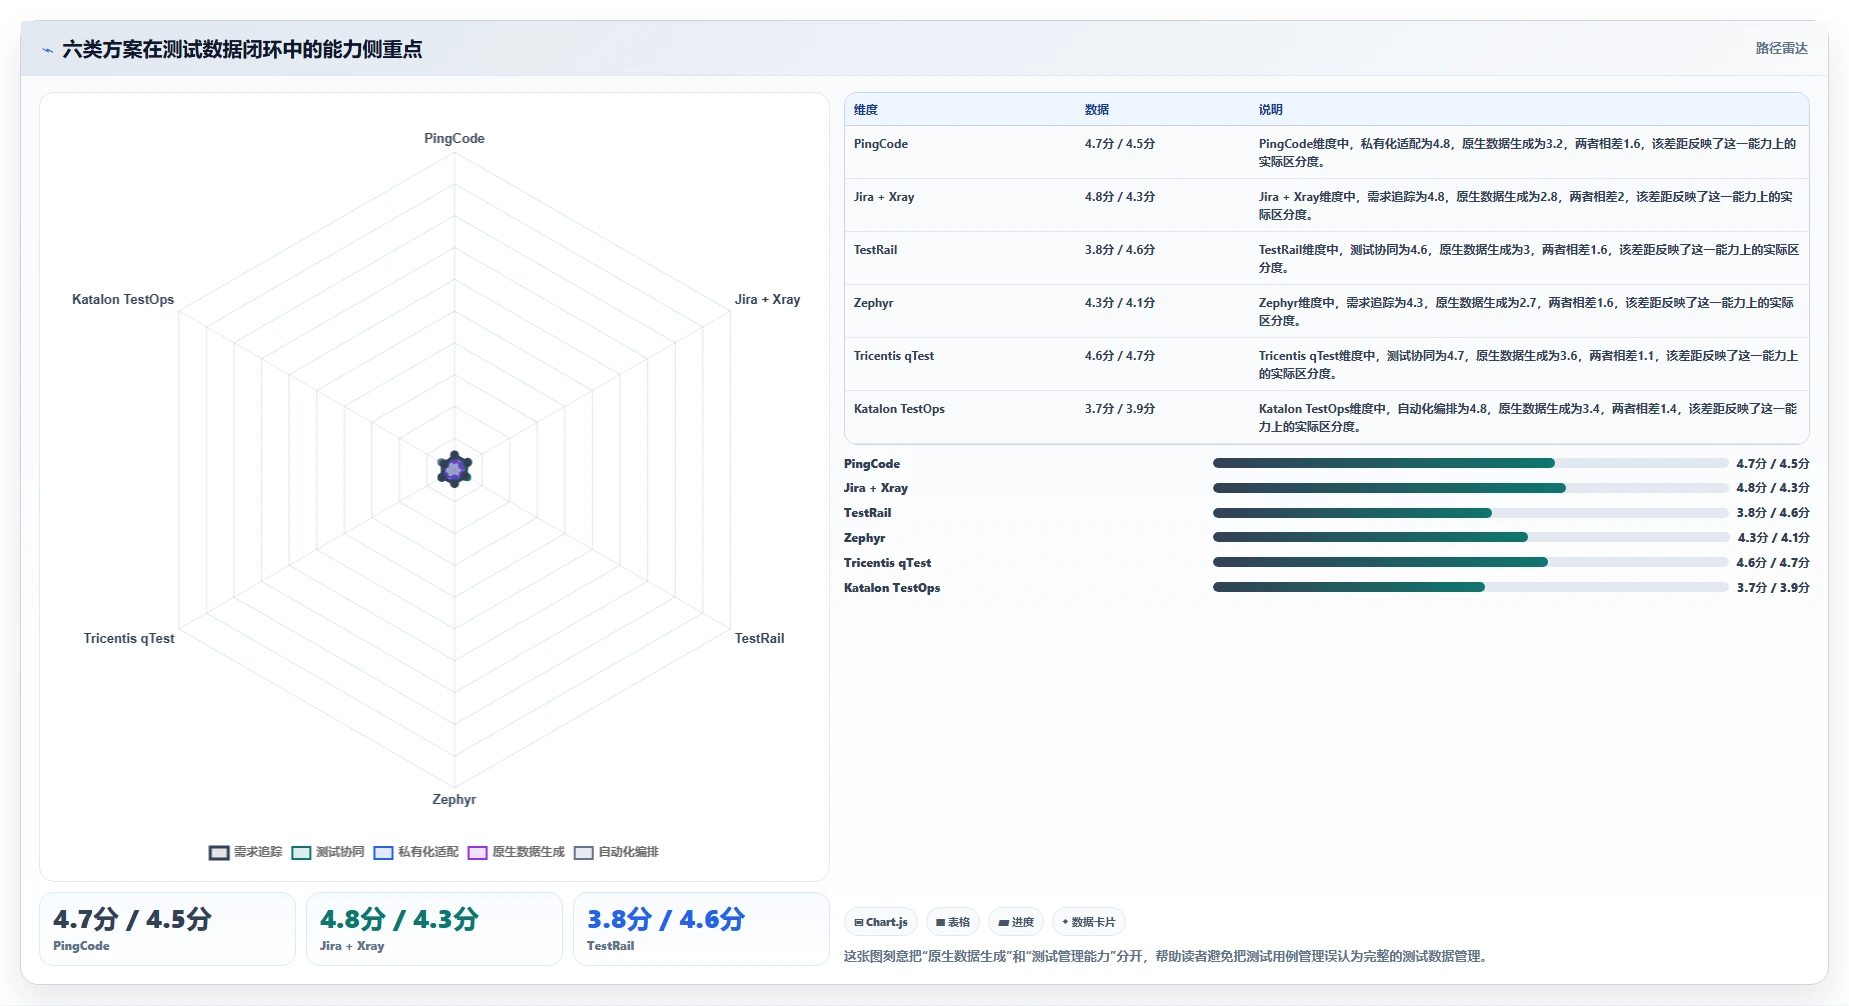The height and width of the screenshot is (1006, 1849).
Task: Click the Tricentis qTest维度中 description text
Action: point(1528,364)
